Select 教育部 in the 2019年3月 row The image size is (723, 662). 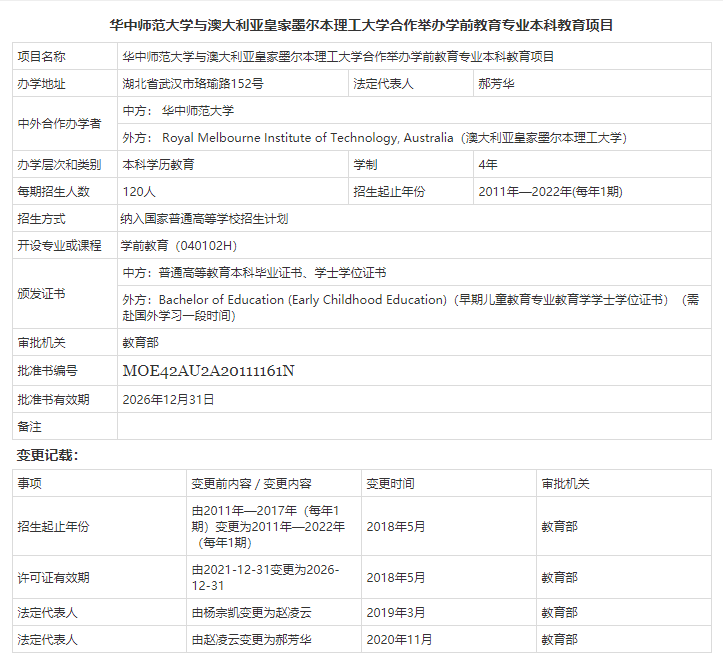pos(559,613)
